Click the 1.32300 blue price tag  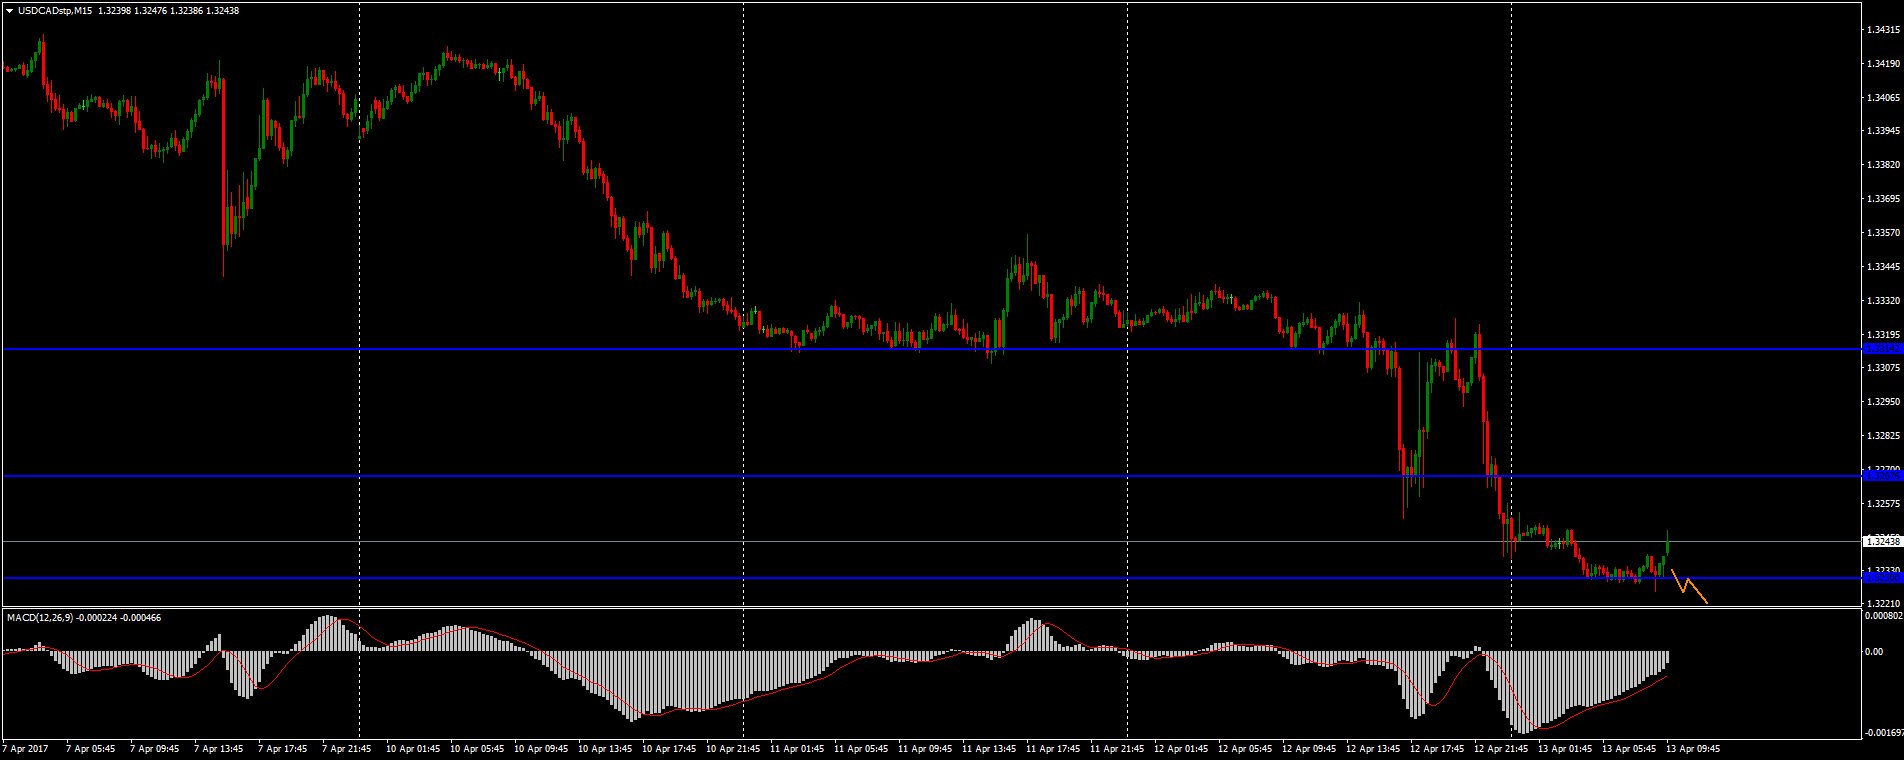[1882, 578]
